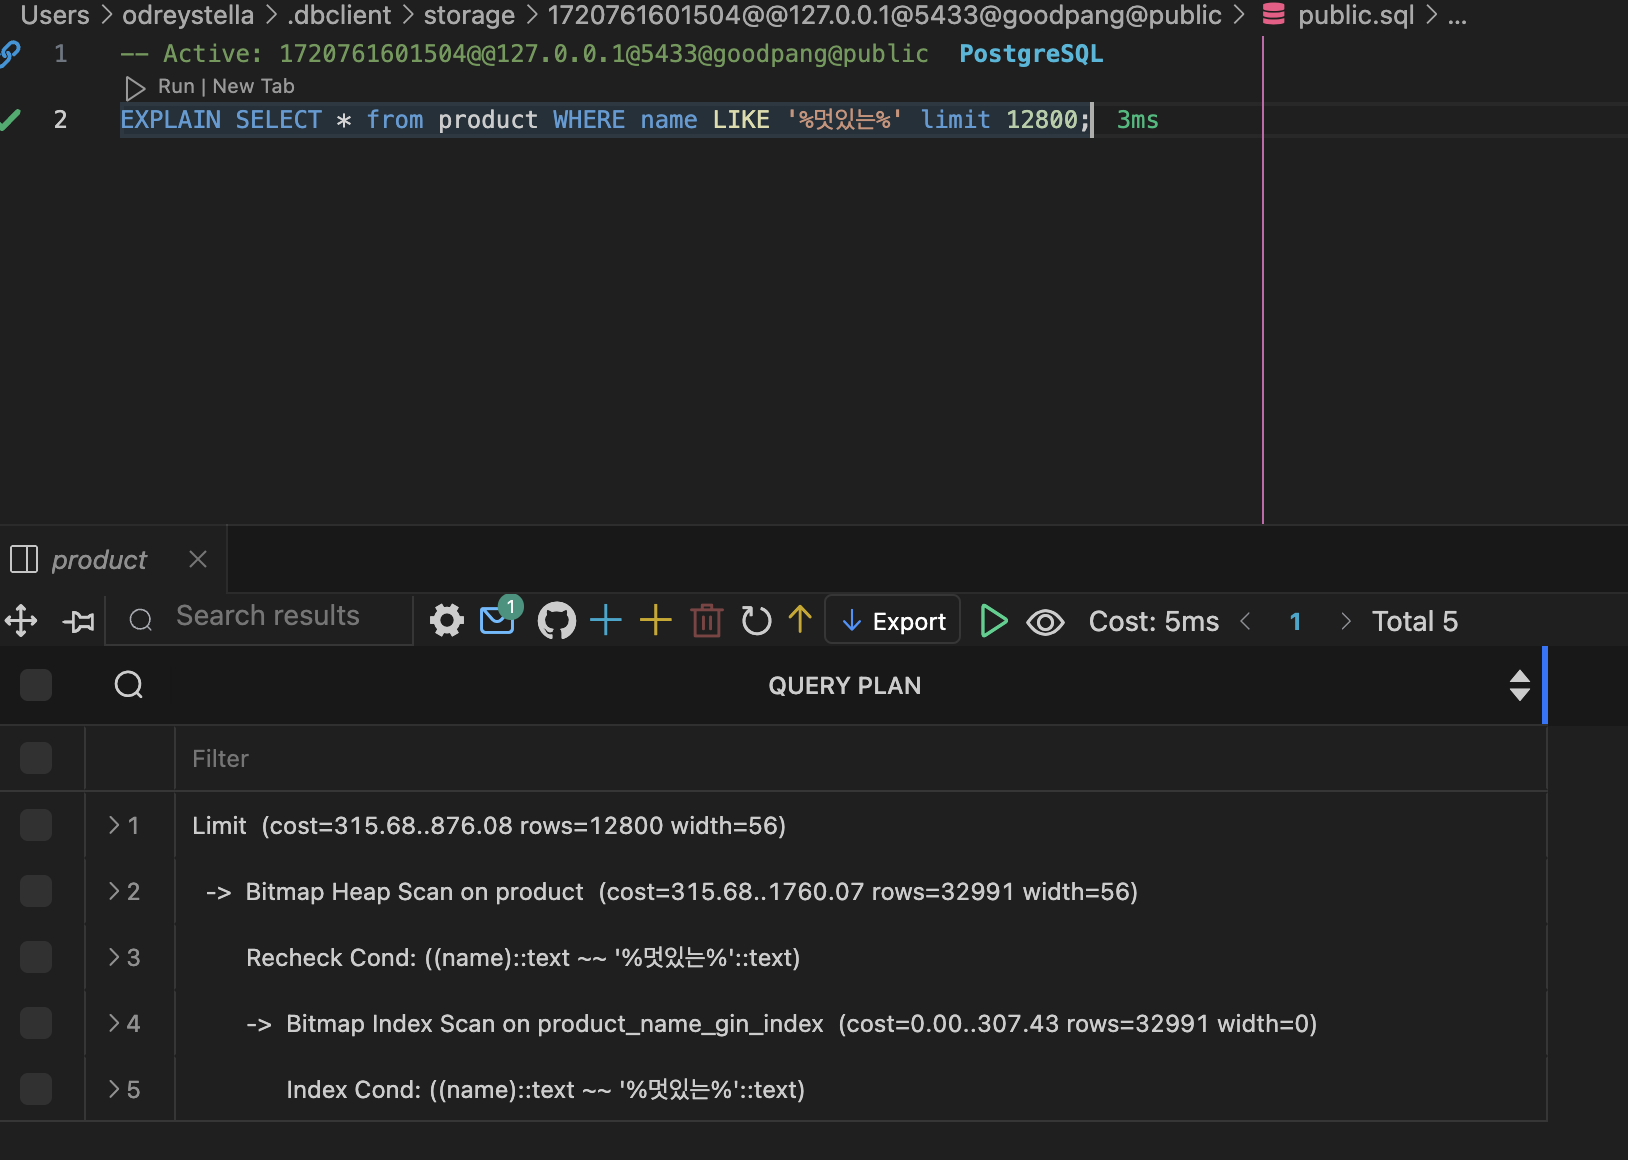Click the connection-name breadcrumb segment 1720761601504@@127.0.0.1
Viewport: 1628px width, 1160px height.
(x=884, y=15)
